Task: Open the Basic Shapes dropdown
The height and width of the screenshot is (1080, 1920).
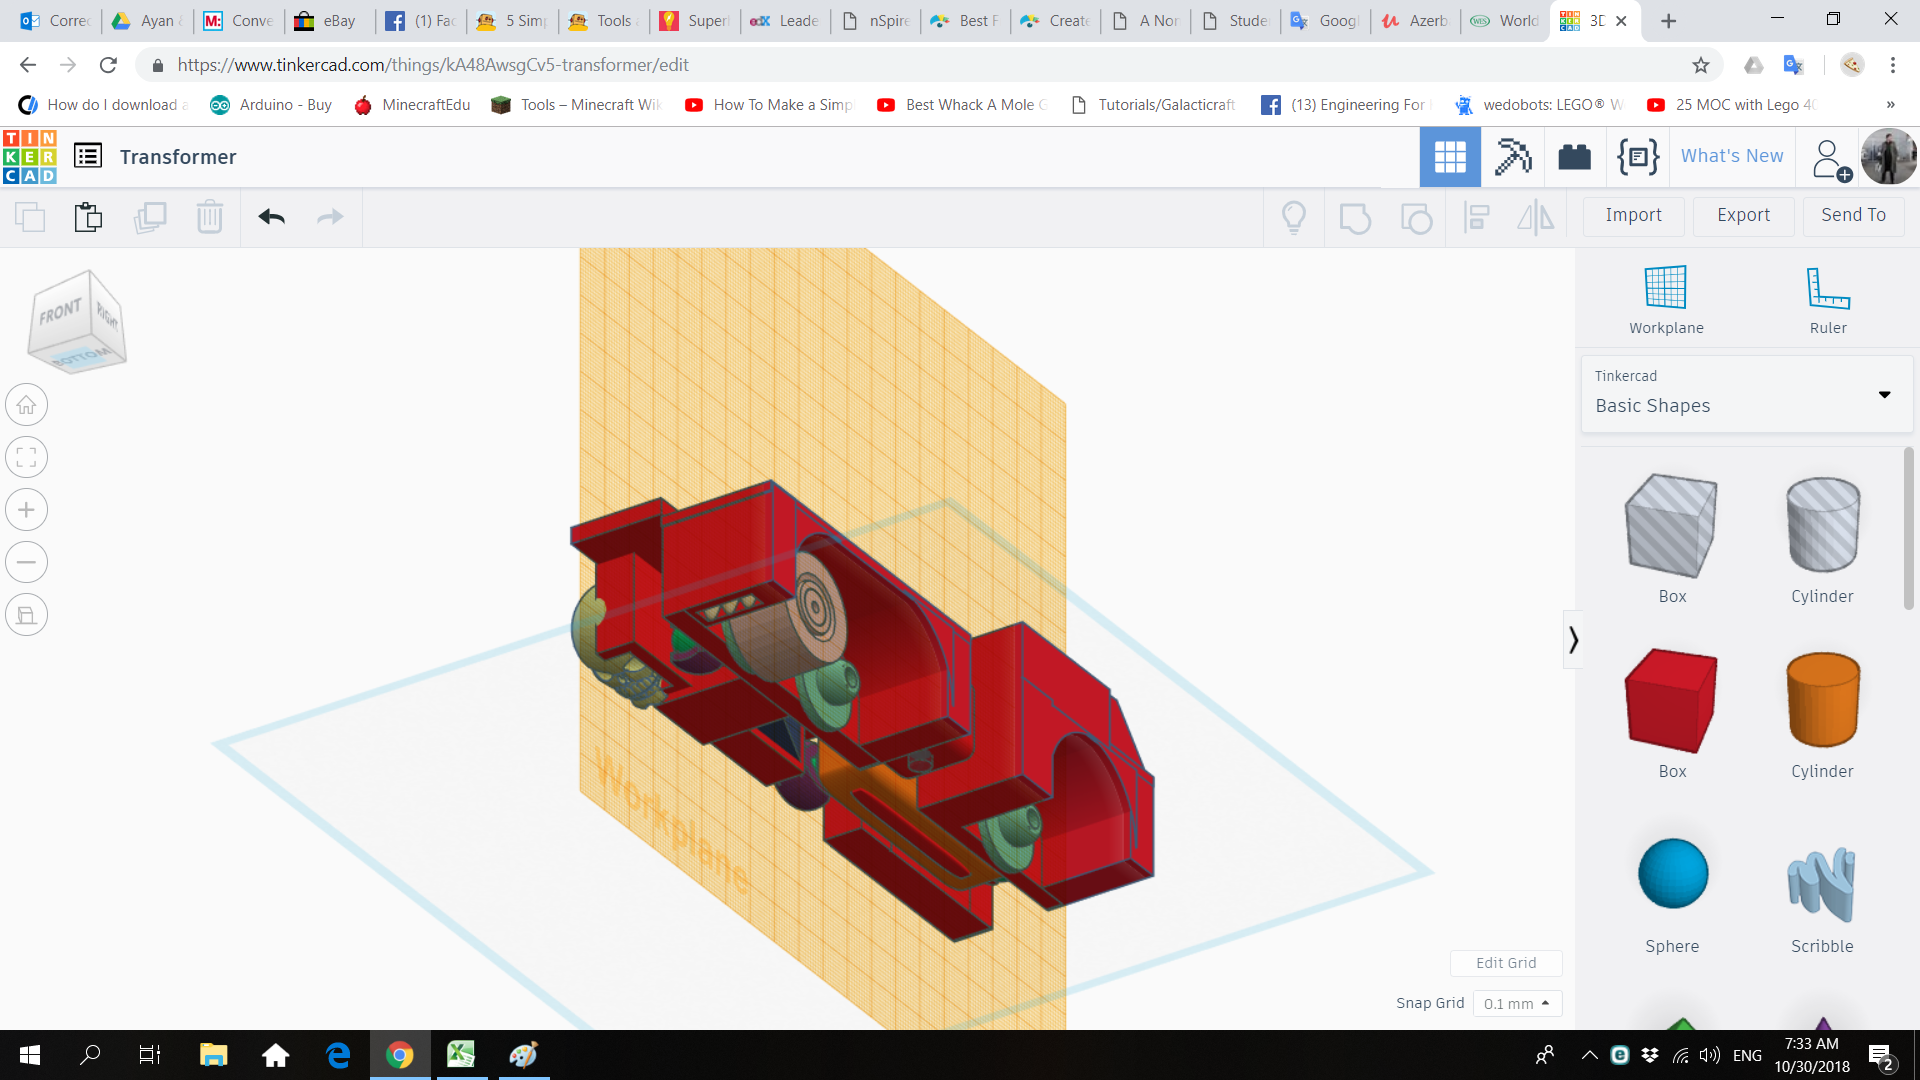Action: (x=1746, y=394)
